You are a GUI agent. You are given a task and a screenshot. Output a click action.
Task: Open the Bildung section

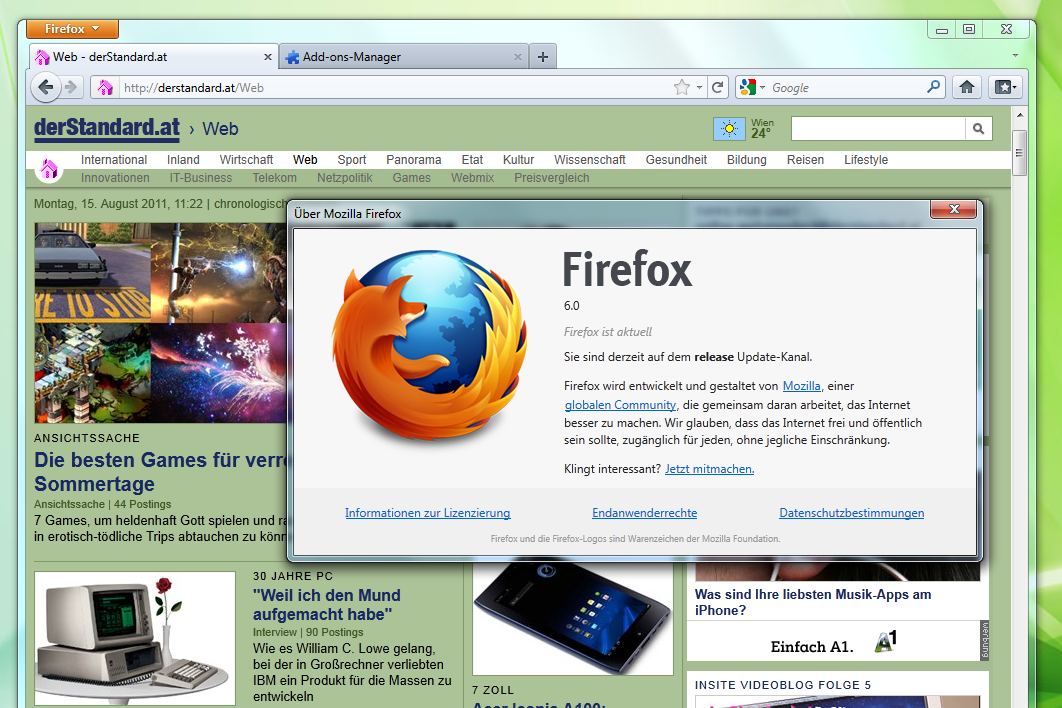point(746,160)
